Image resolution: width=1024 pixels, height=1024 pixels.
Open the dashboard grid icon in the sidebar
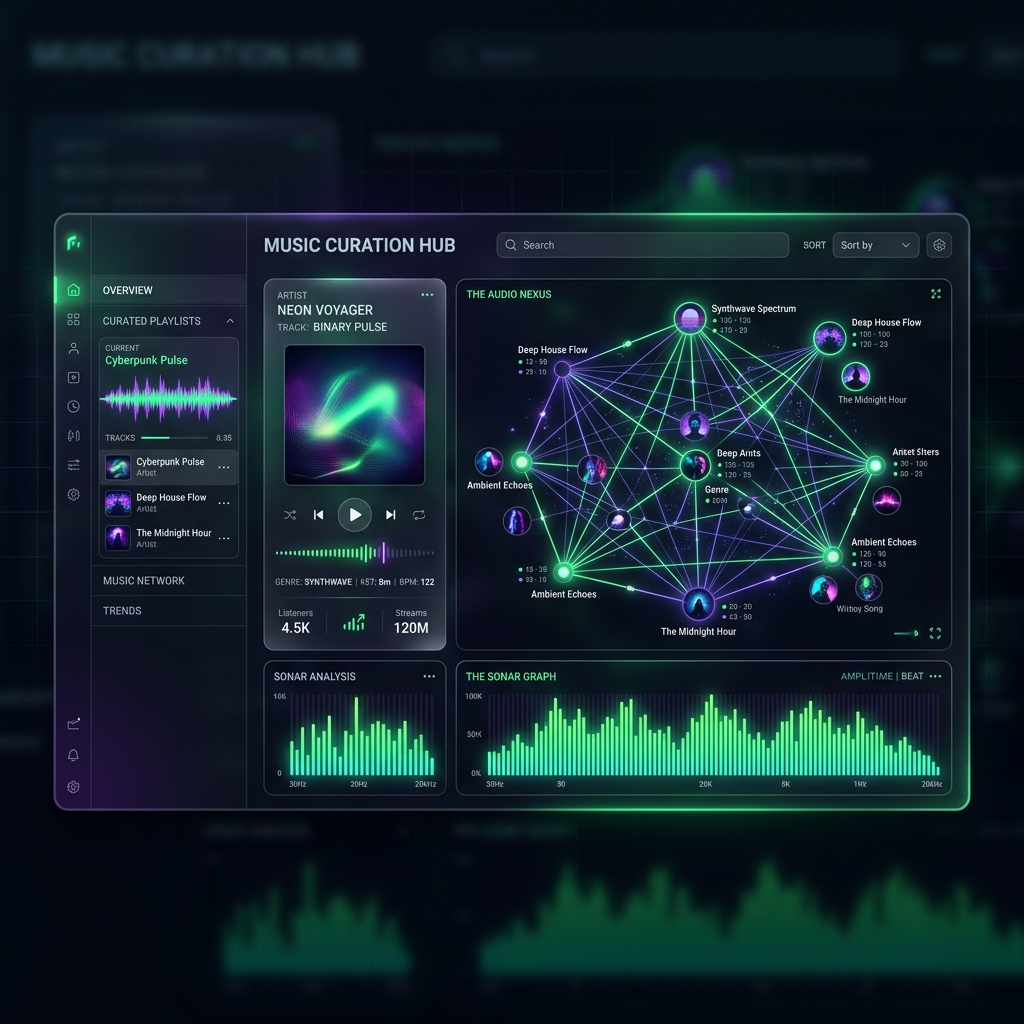[73, 319]
